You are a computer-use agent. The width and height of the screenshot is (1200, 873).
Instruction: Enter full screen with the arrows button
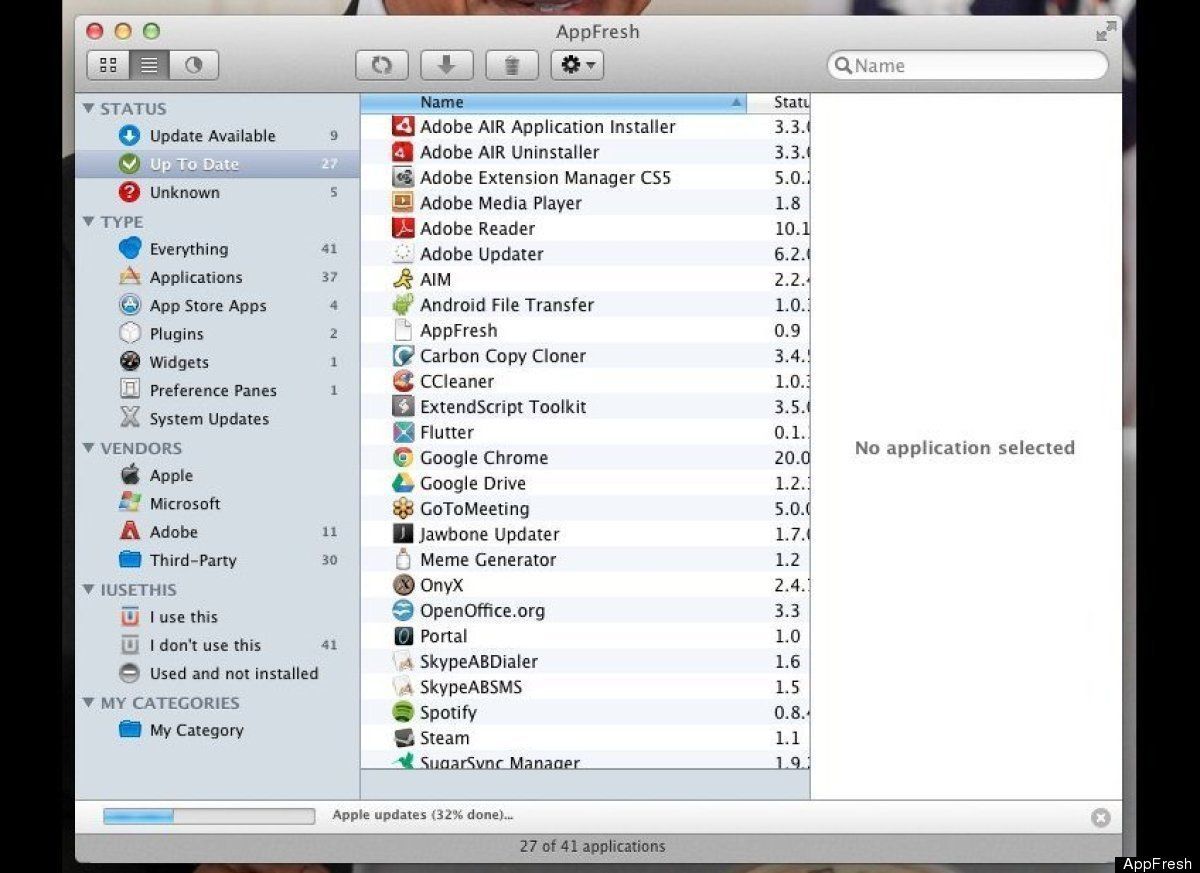click(1105, 32)
